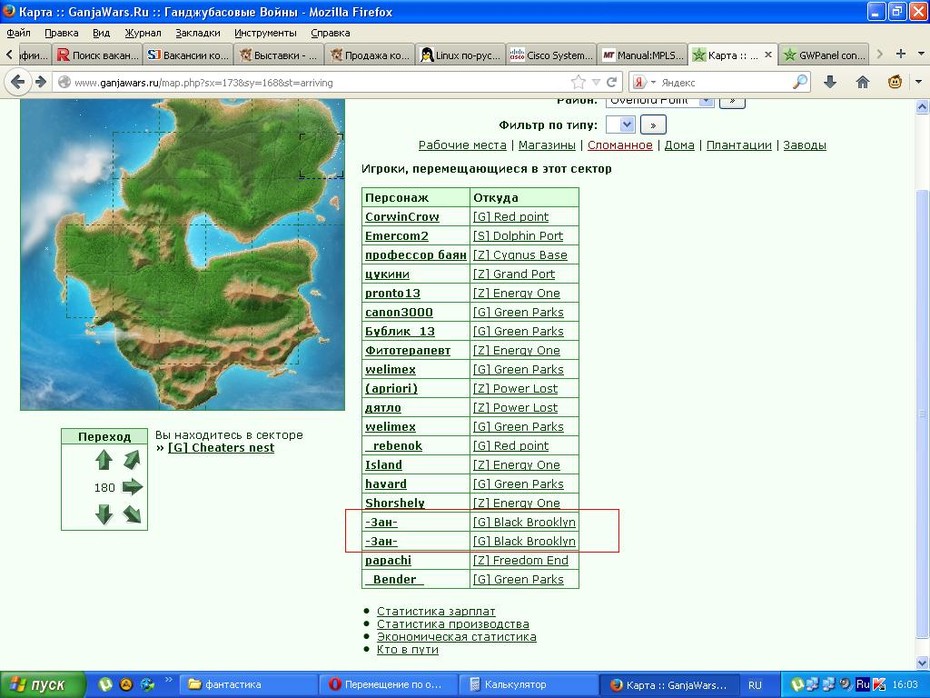The width and height of the screenshot is (930, 698).
Task: Open CorwinCrow player link
Action: click(402, 217)
